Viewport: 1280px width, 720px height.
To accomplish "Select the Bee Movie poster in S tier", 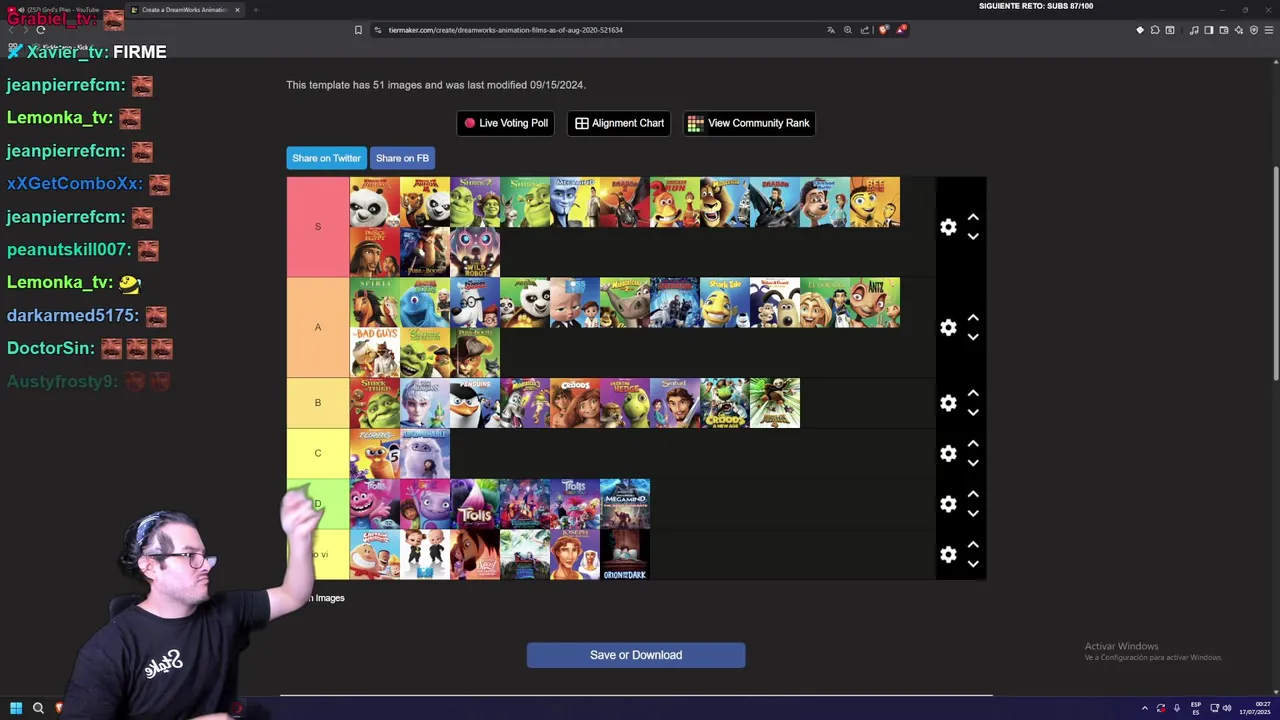I will (875, 202).
